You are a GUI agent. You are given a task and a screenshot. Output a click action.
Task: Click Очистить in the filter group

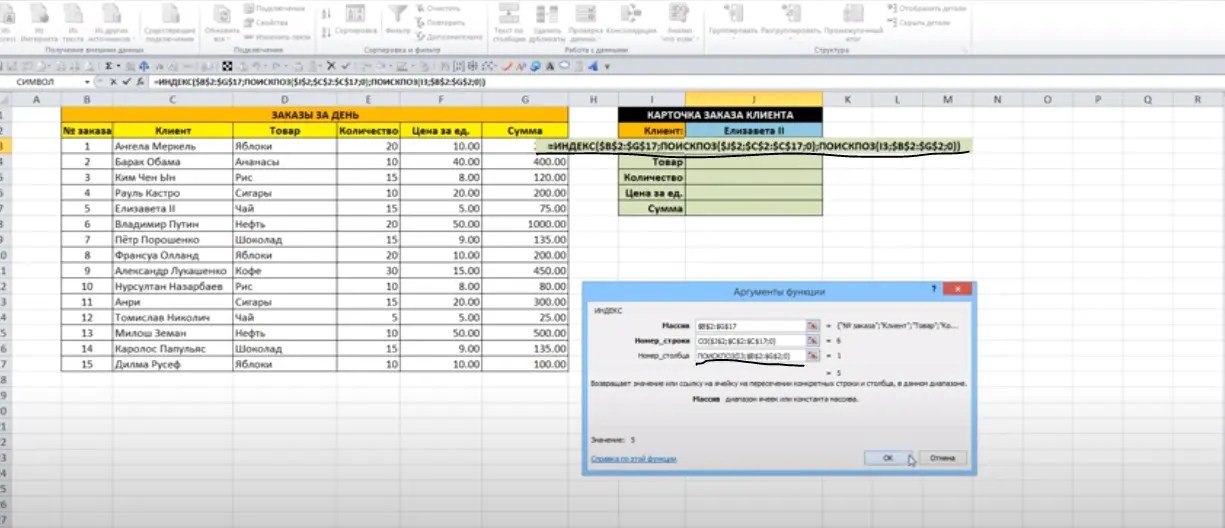[438, 9]
